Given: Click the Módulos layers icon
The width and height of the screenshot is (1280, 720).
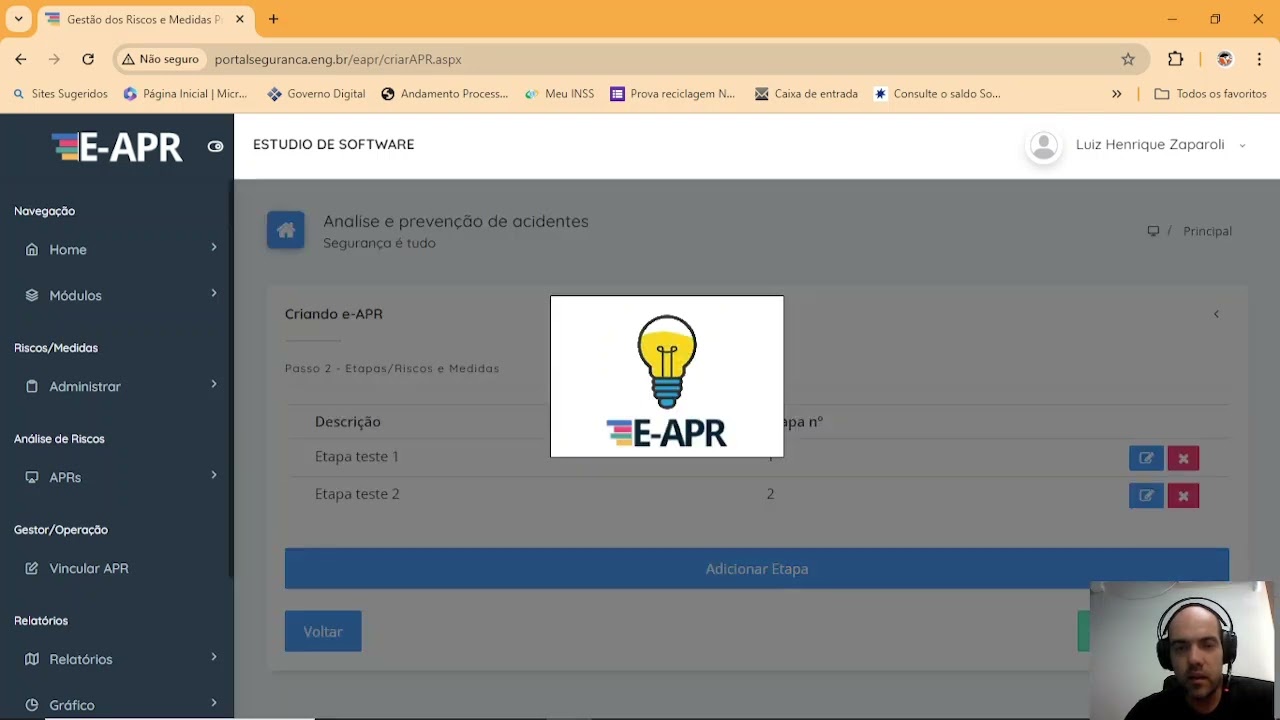Looking at the screenshot, I should coord(32,296).
